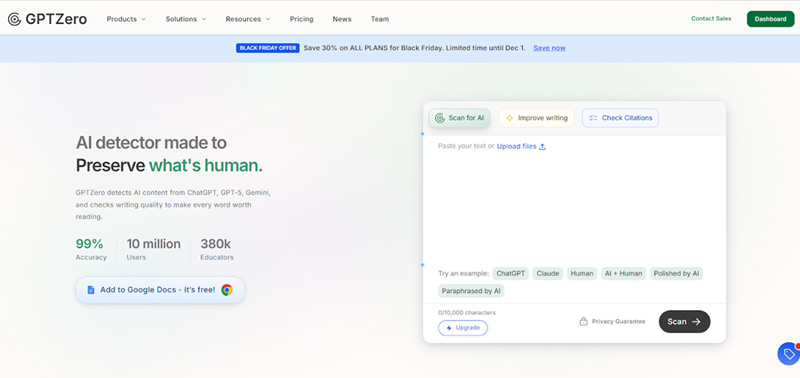Click the Privacy Guarantee link
This screenshot has height=378, width=800.
click(612, 322)
